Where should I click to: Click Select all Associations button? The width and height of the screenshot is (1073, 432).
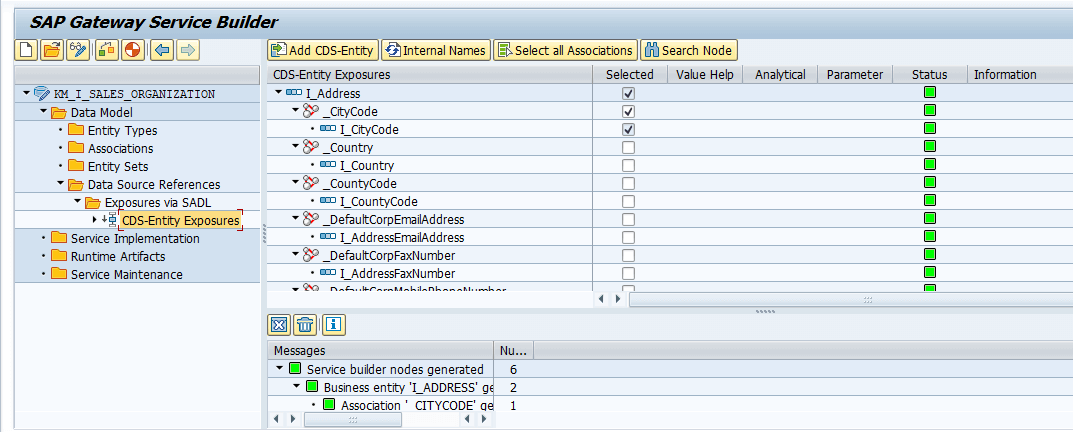click(x=565, y=50)
